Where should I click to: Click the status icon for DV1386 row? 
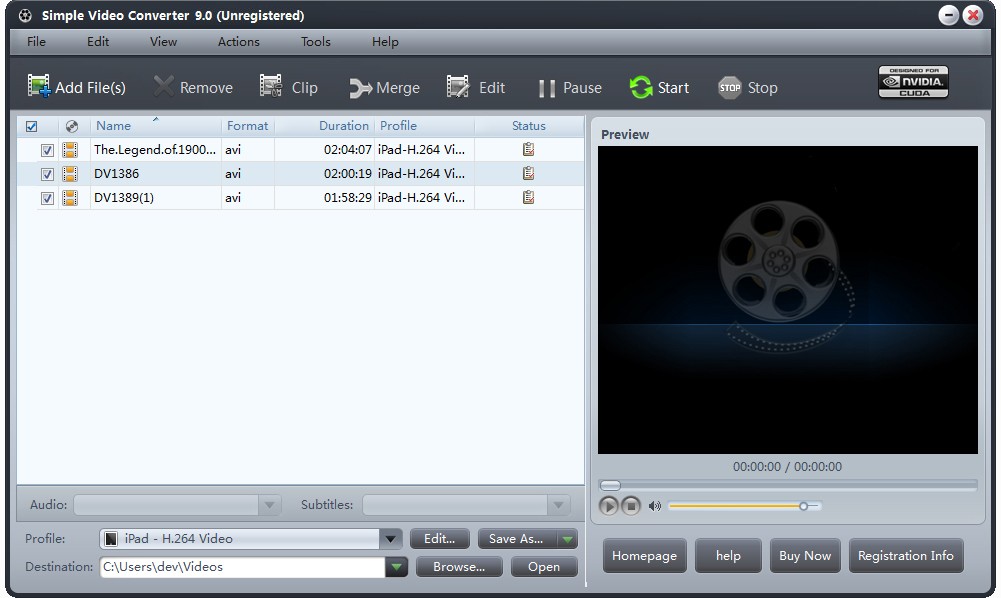coord(529,173)
